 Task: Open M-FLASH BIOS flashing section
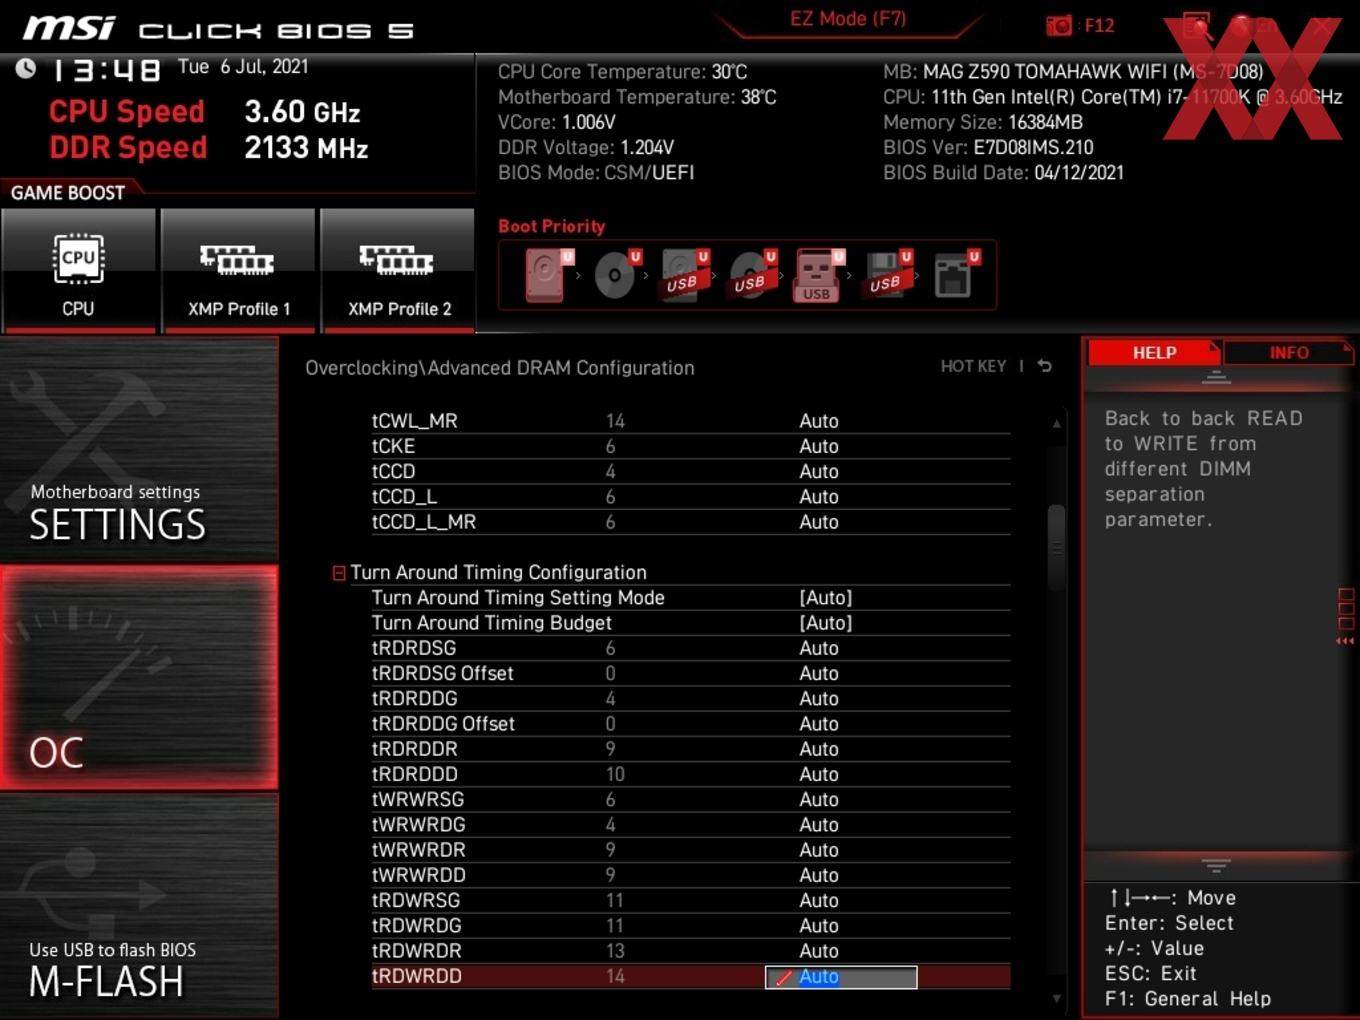tap(139, 905)
